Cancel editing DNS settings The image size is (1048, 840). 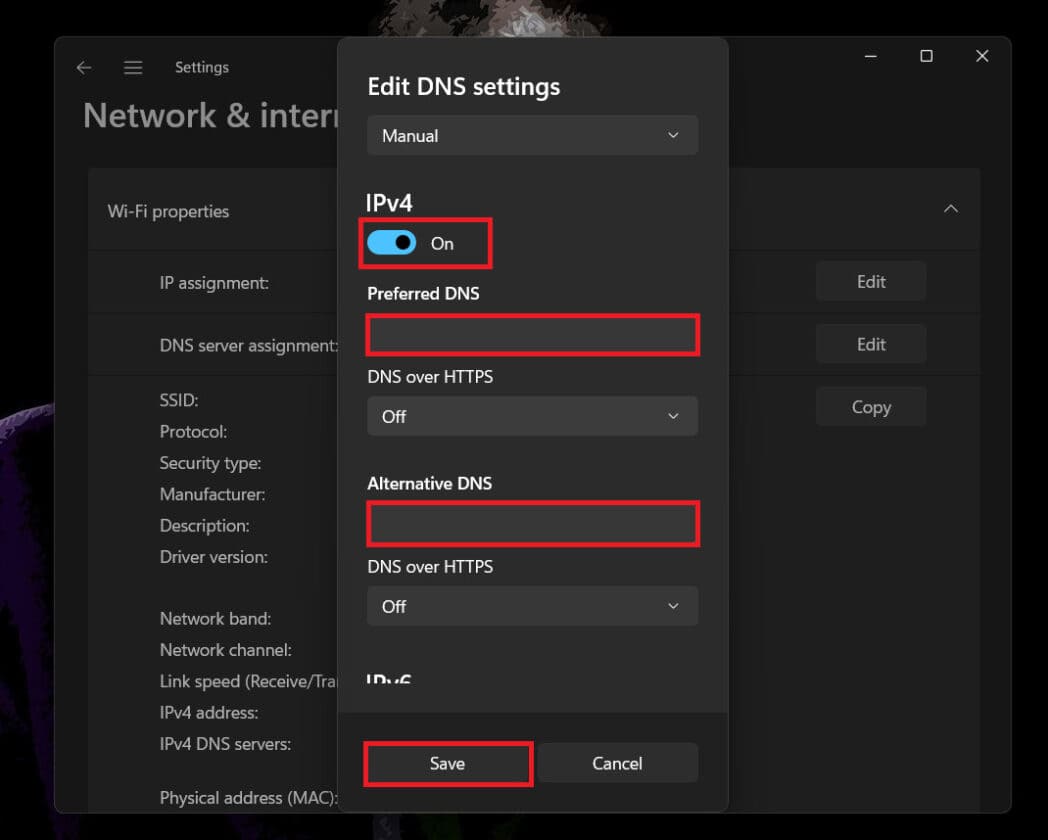coord(617,763)
